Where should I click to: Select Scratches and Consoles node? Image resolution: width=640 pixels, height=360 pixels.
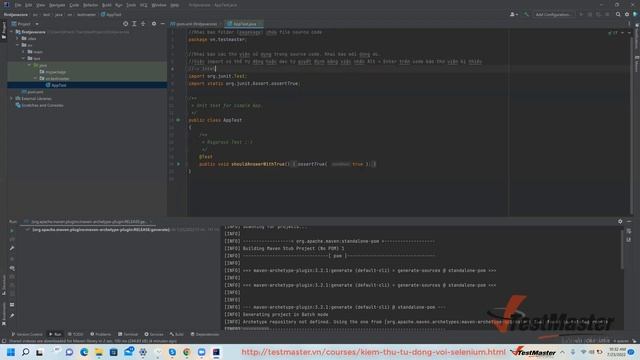click(x=39, y=105)
